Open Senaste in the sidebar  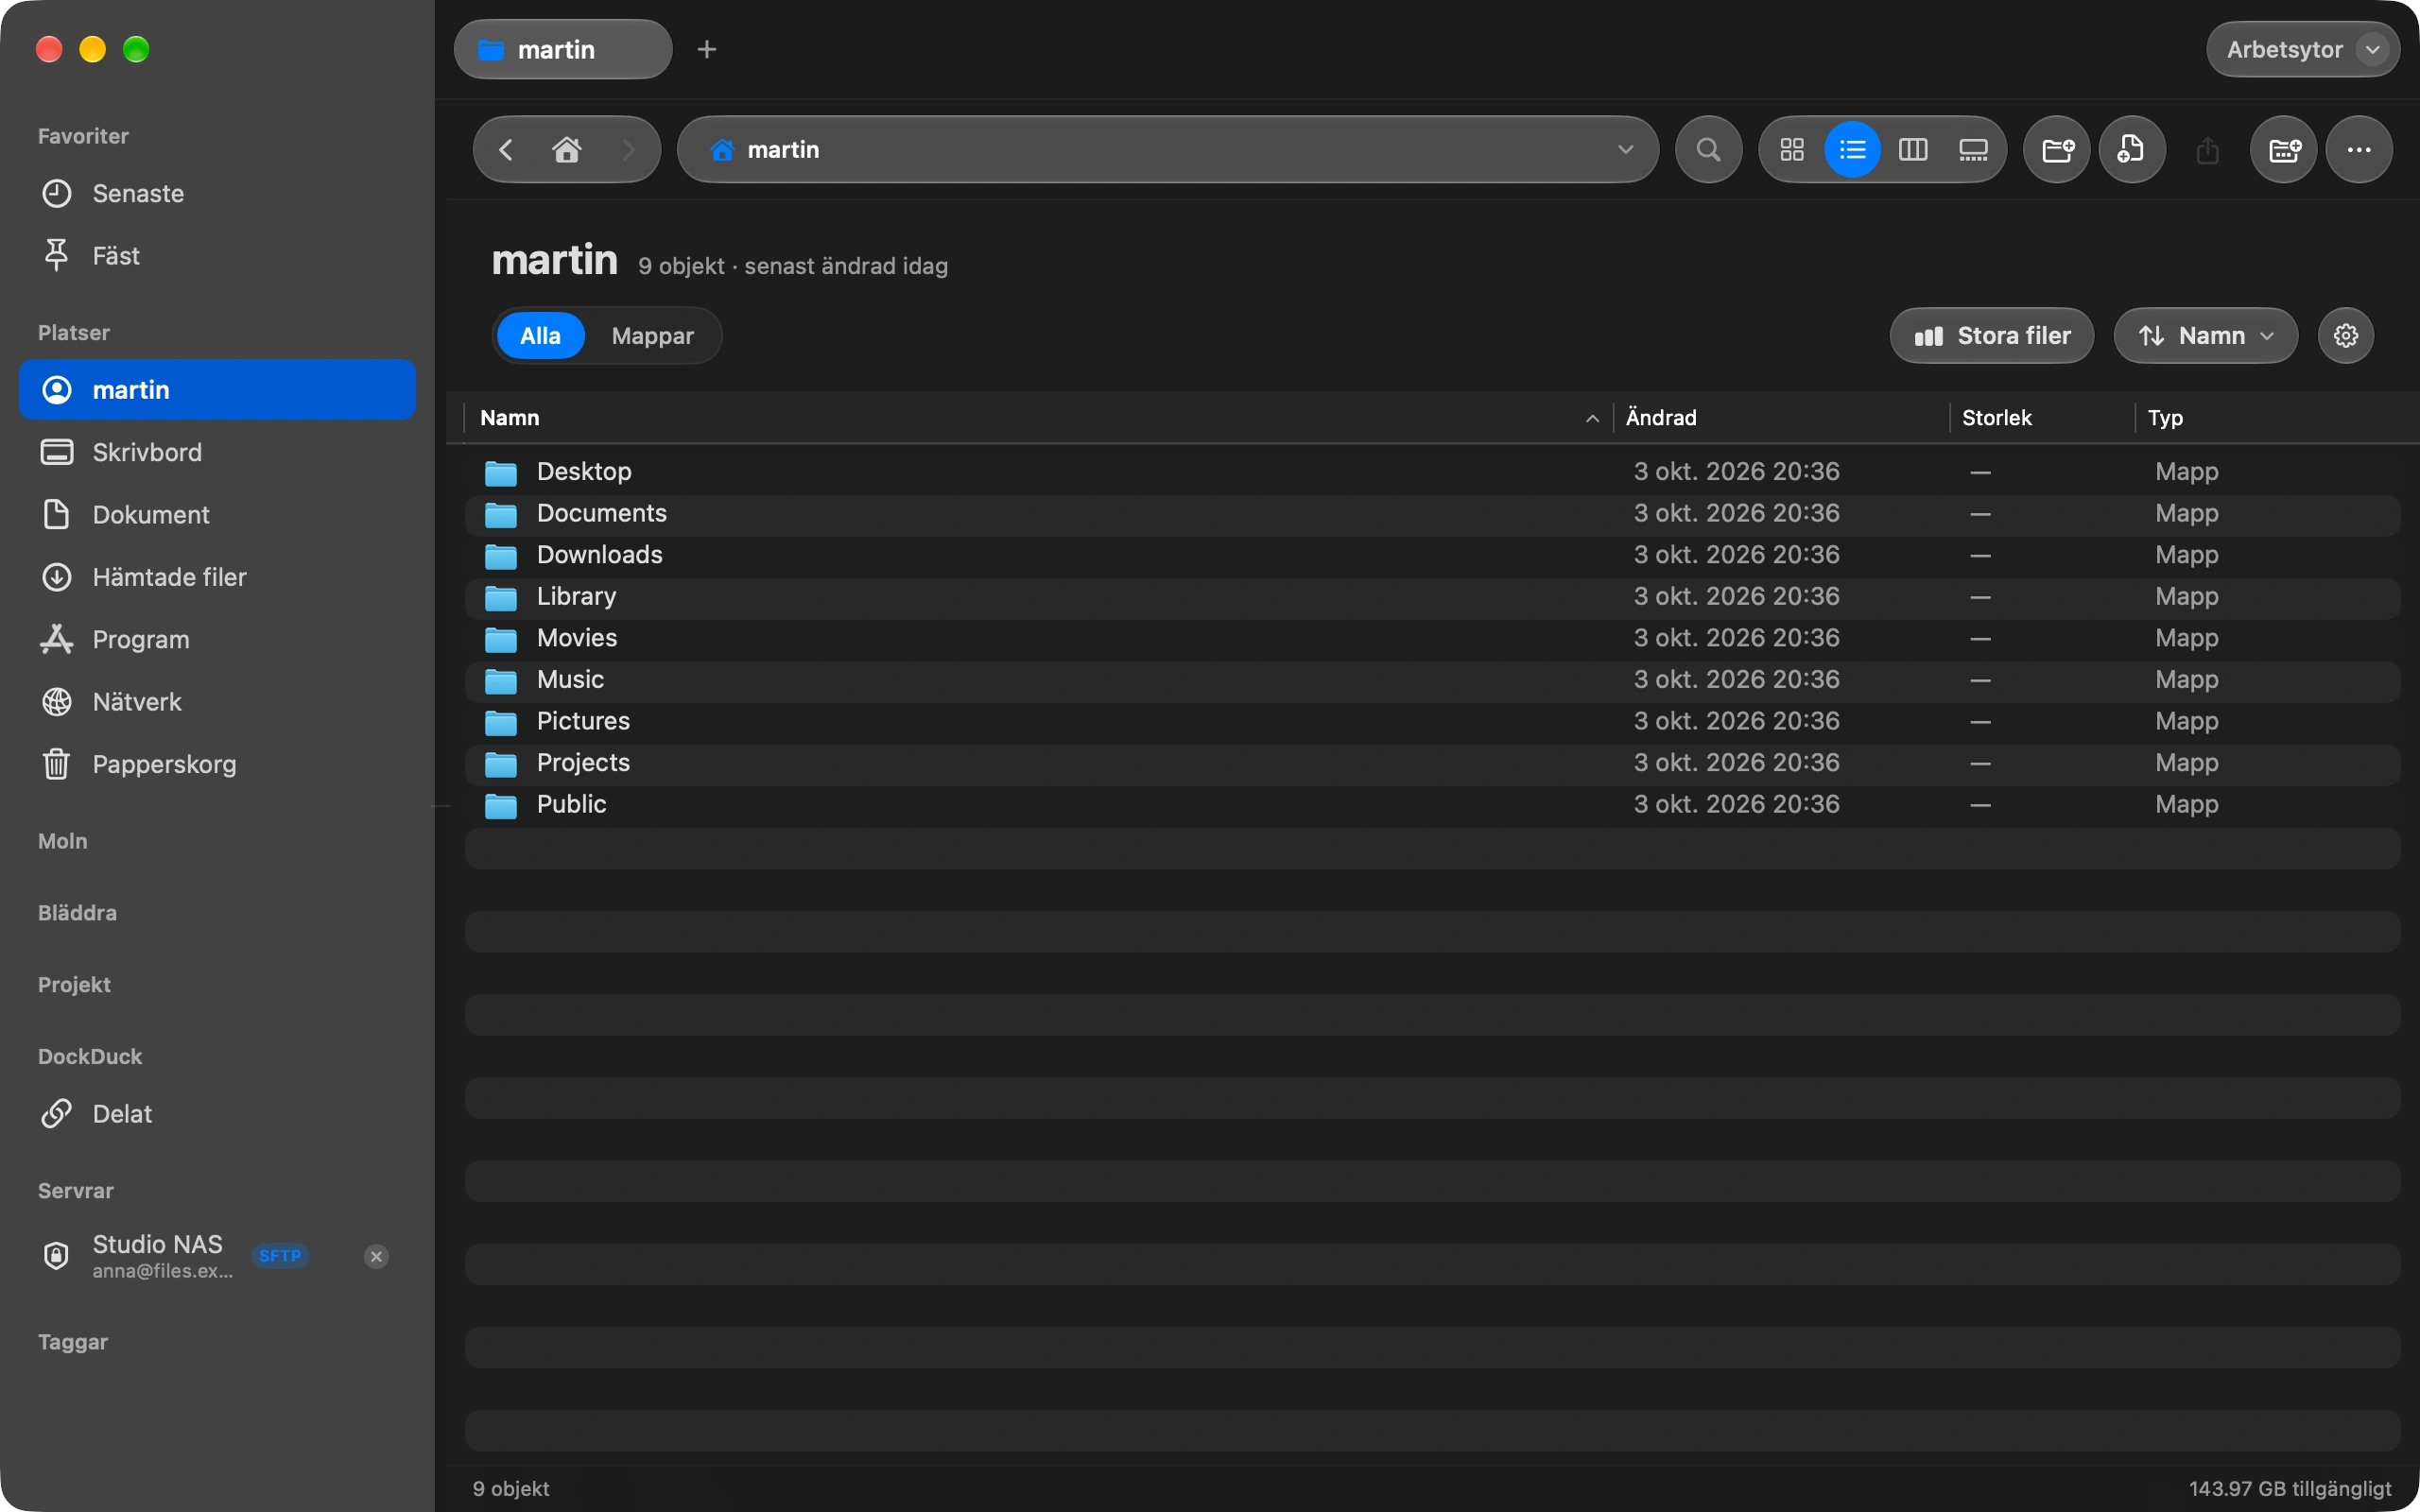coord(217,193)
